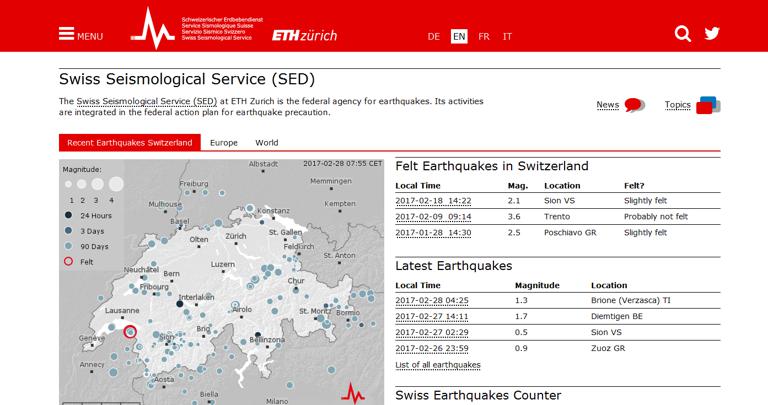768x405 pixels.
Task: Switch language to FR
Action: (x=484, y=36)
